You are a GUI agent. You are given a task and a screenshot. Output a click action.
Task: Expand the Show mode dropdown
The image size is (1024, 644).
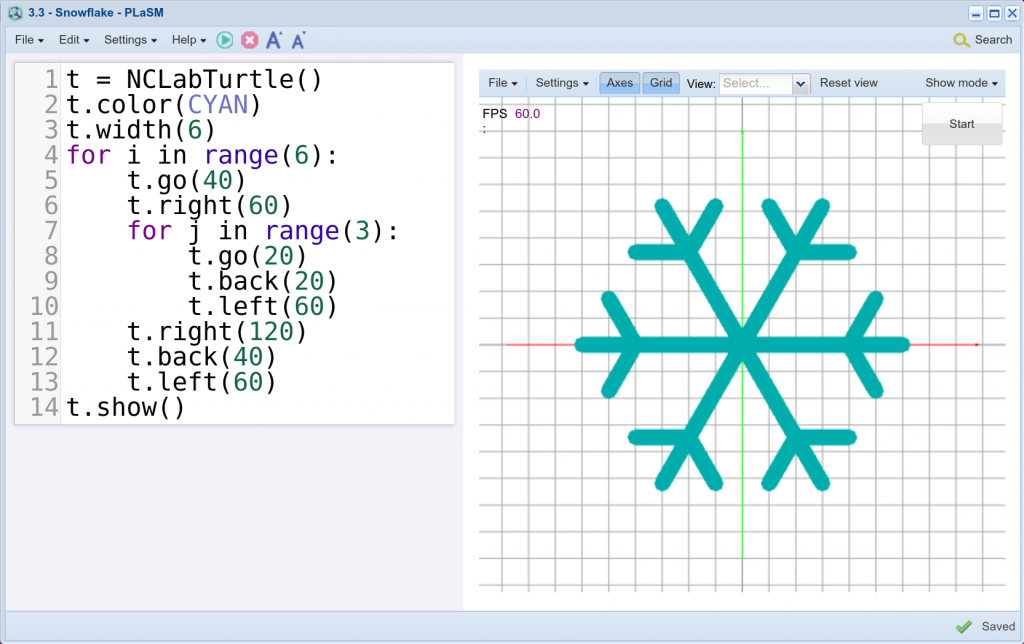pos(961,83)
